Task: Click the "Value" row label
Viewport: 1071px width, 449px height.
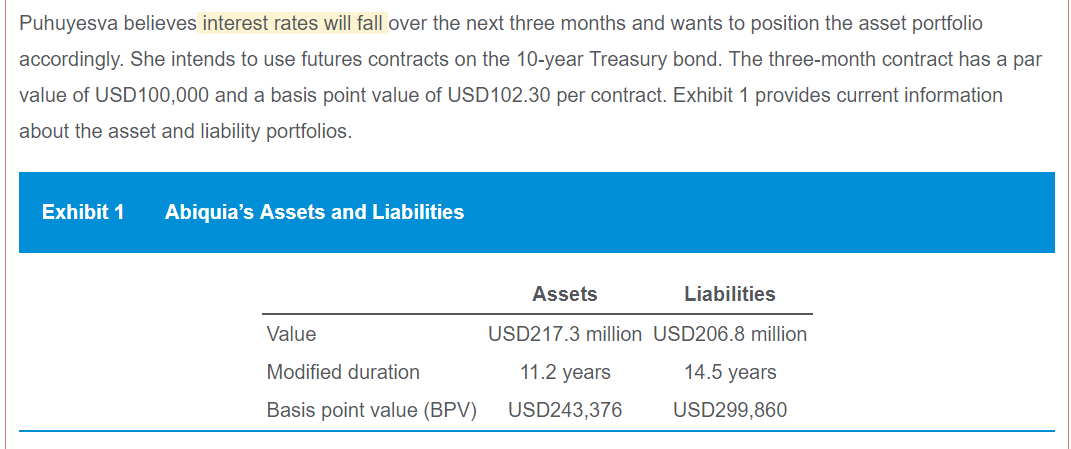Action: 291,334
